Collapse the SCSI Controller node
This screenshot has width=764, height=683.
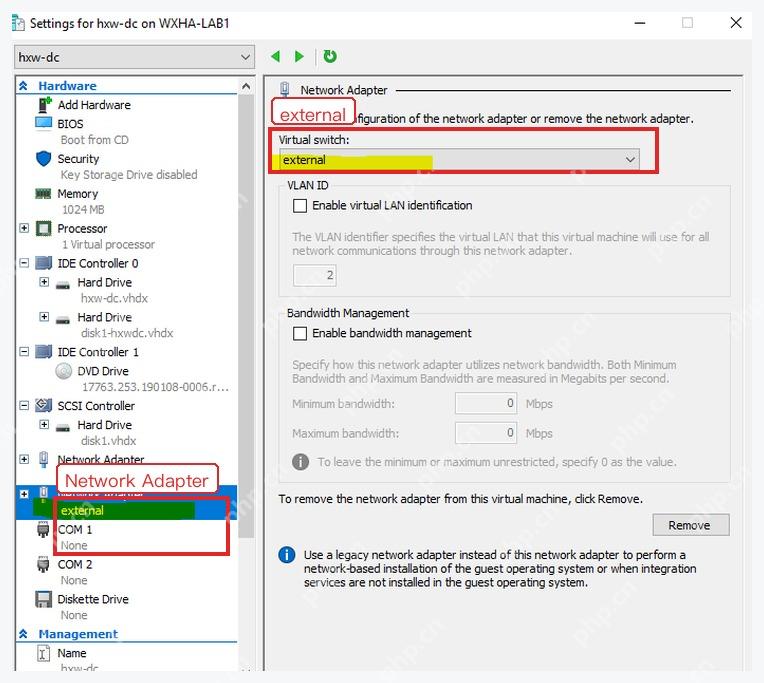(x=24, y=405)
